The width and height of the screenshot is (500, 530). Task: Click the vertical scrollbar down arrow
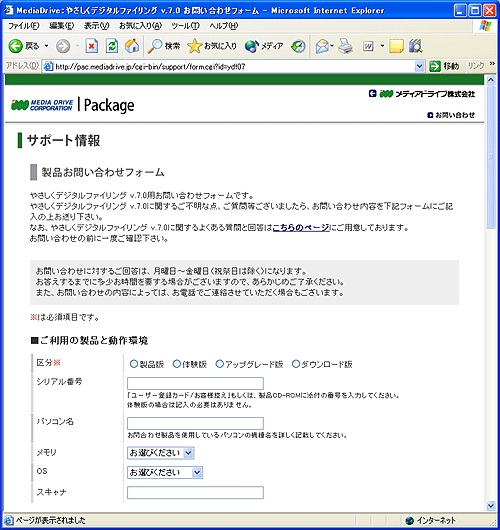pos(491,505)
